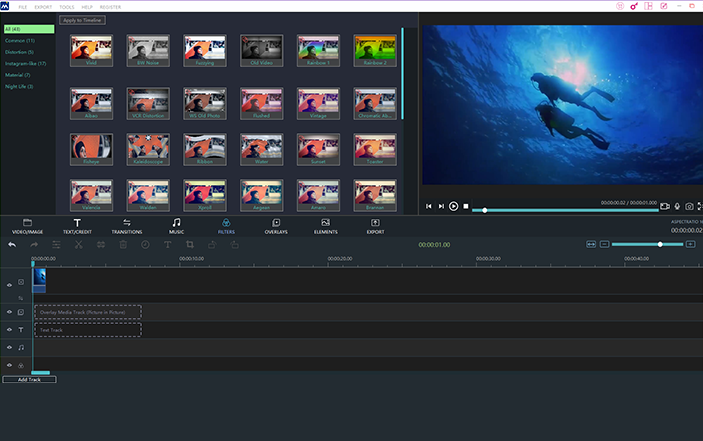Select the All (43) filter category
This screenshot has height=441, width=703.
[29, 29]
